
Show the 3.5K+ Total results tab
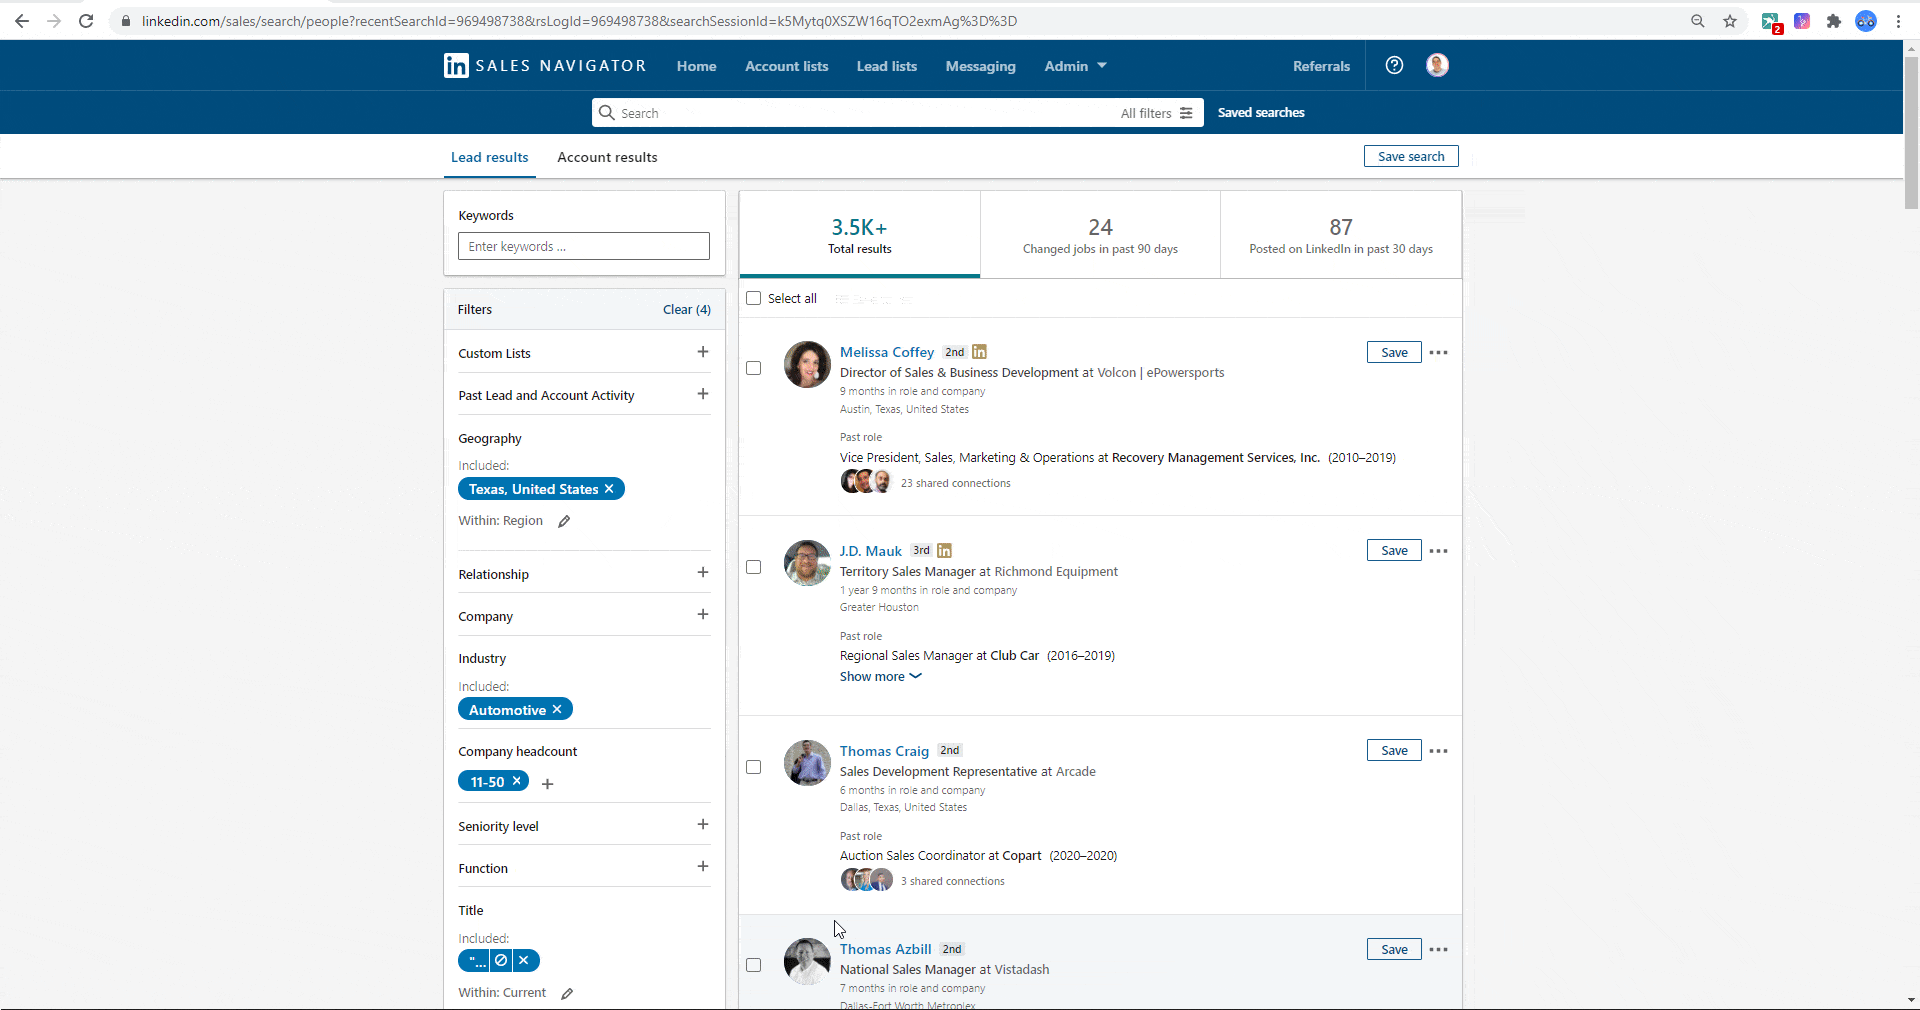pyautogui.click(x=860, y=235)
